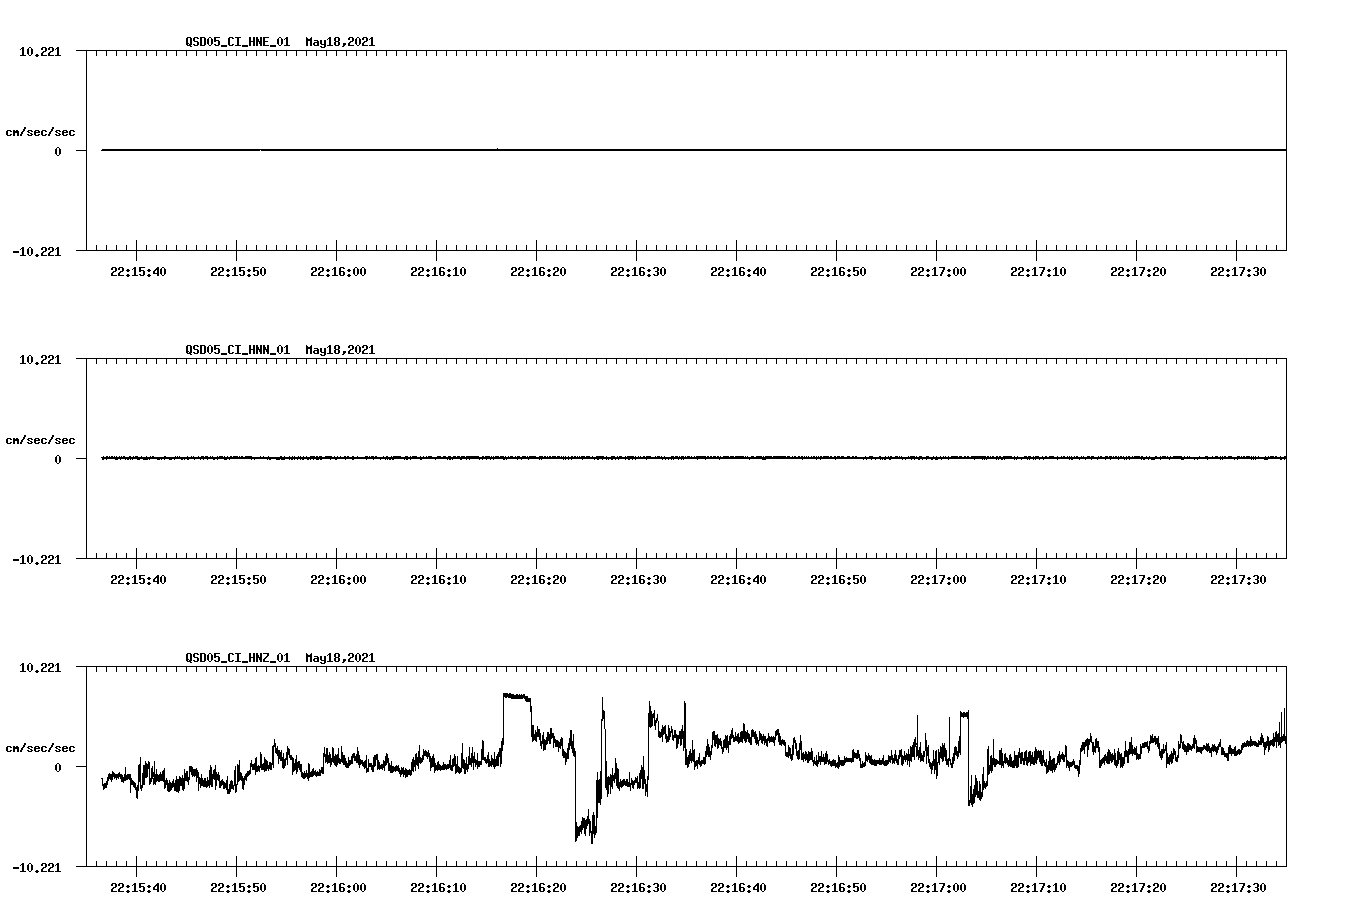The width and height of the screenshot is (1358, 924).
Task: Click the zero baseline label on HNN plot
Action: (x=58, y=460)
